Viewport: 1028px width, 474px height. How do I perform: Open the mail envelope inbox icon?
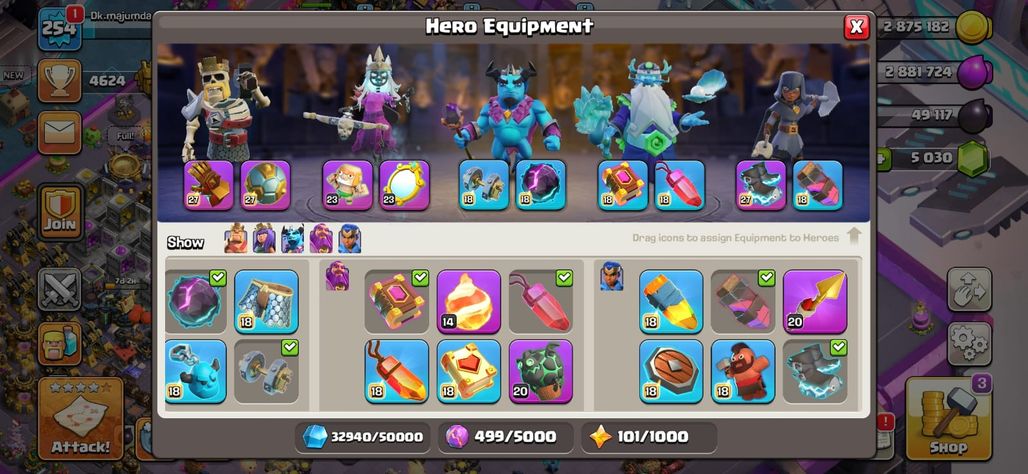(x=60, y=133)
